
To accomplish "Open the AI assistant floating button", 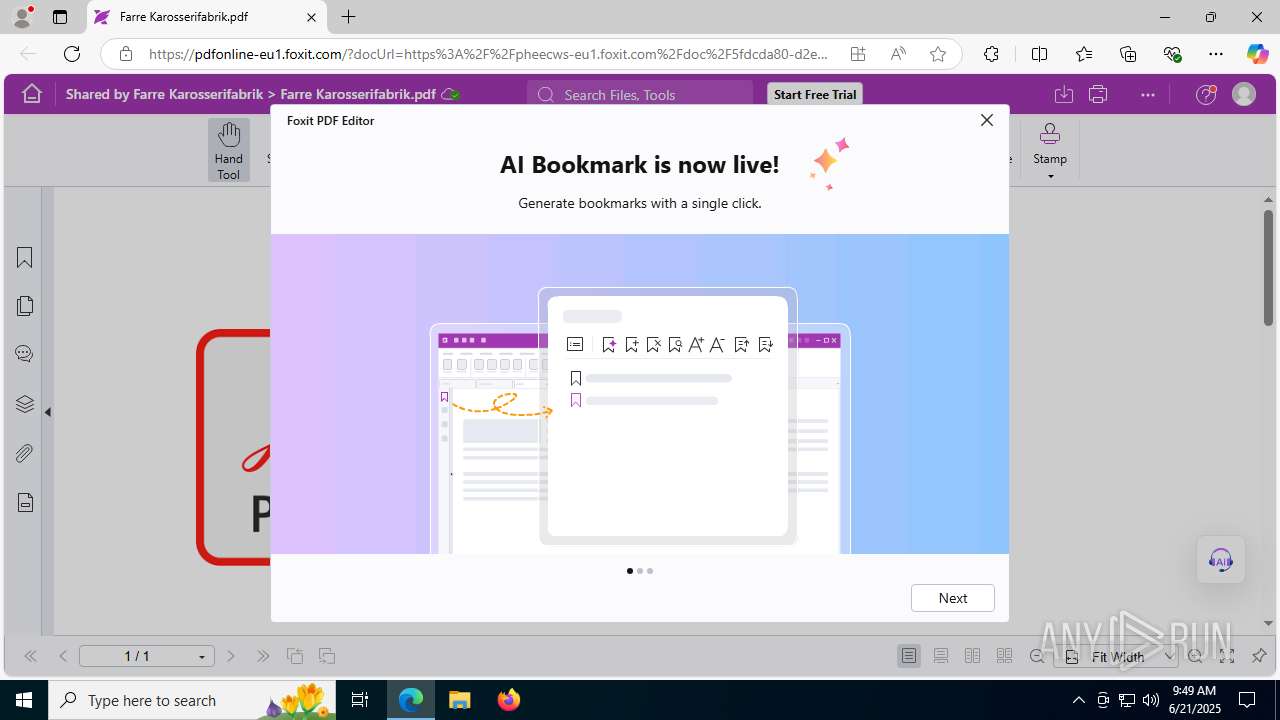I will pos(1221,560).
